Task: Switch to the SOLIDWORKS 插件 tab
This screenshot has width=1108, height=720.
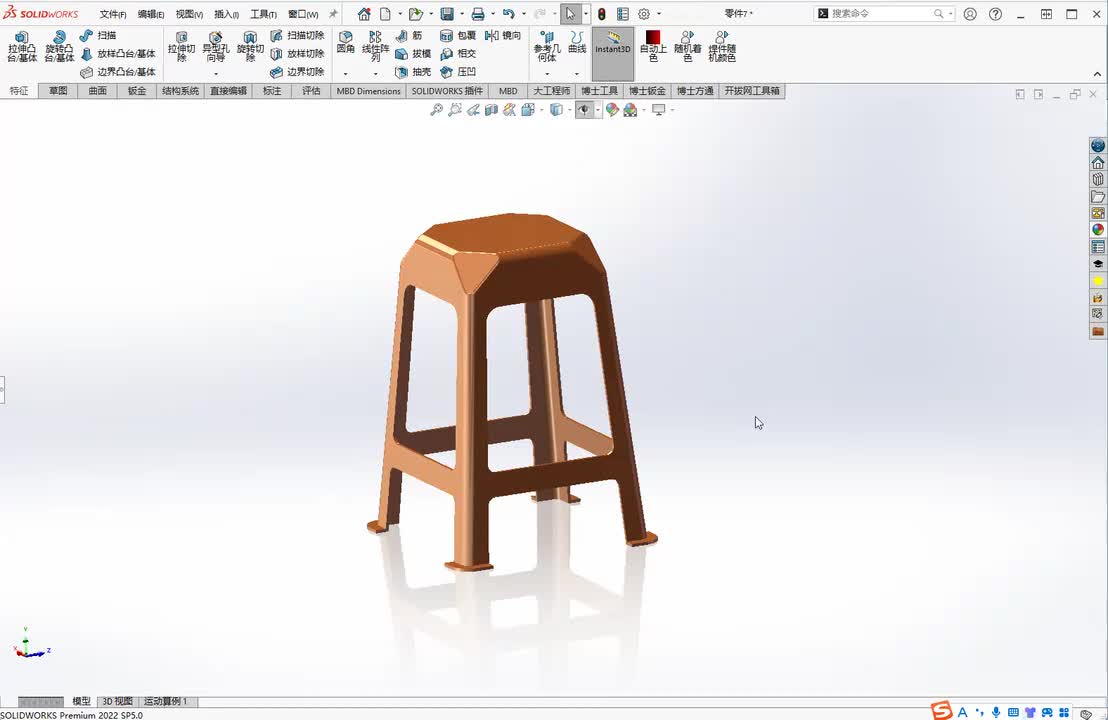Action: point(447,90)
